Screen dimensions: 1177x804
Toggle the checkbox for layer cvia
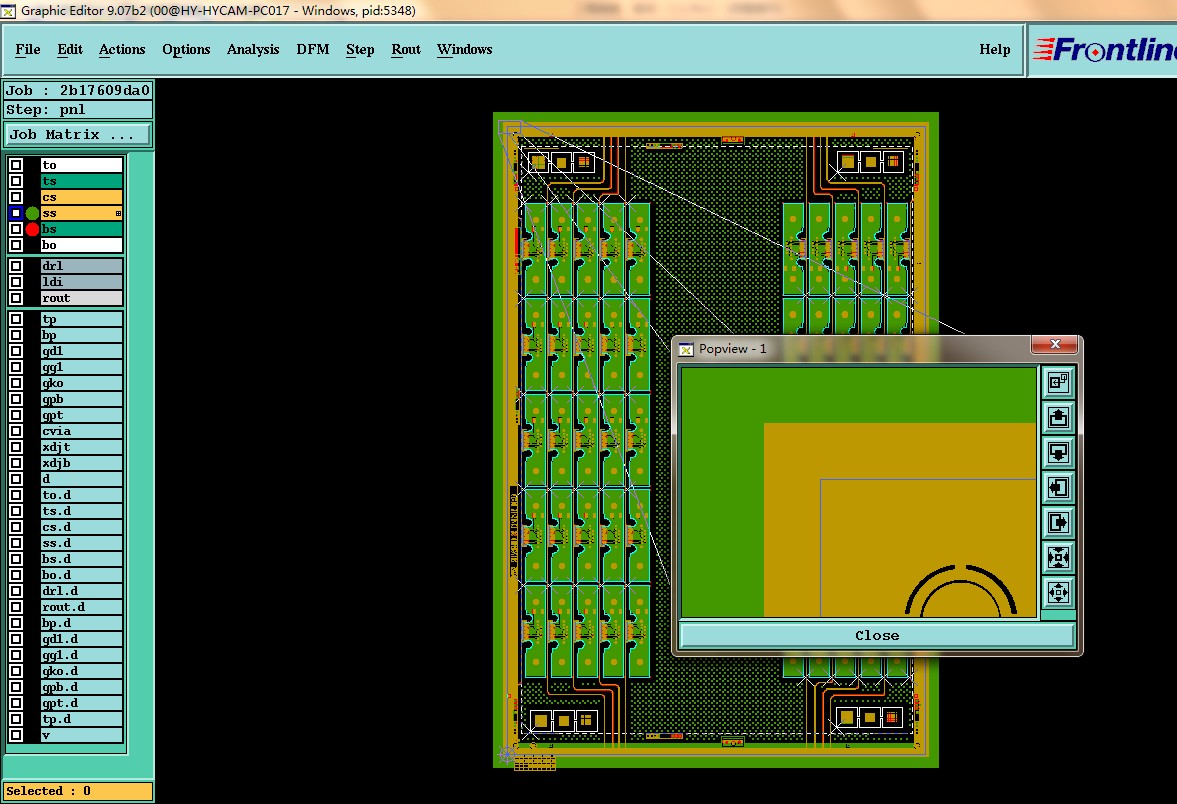pyautogui.click(x=16, y=431)
